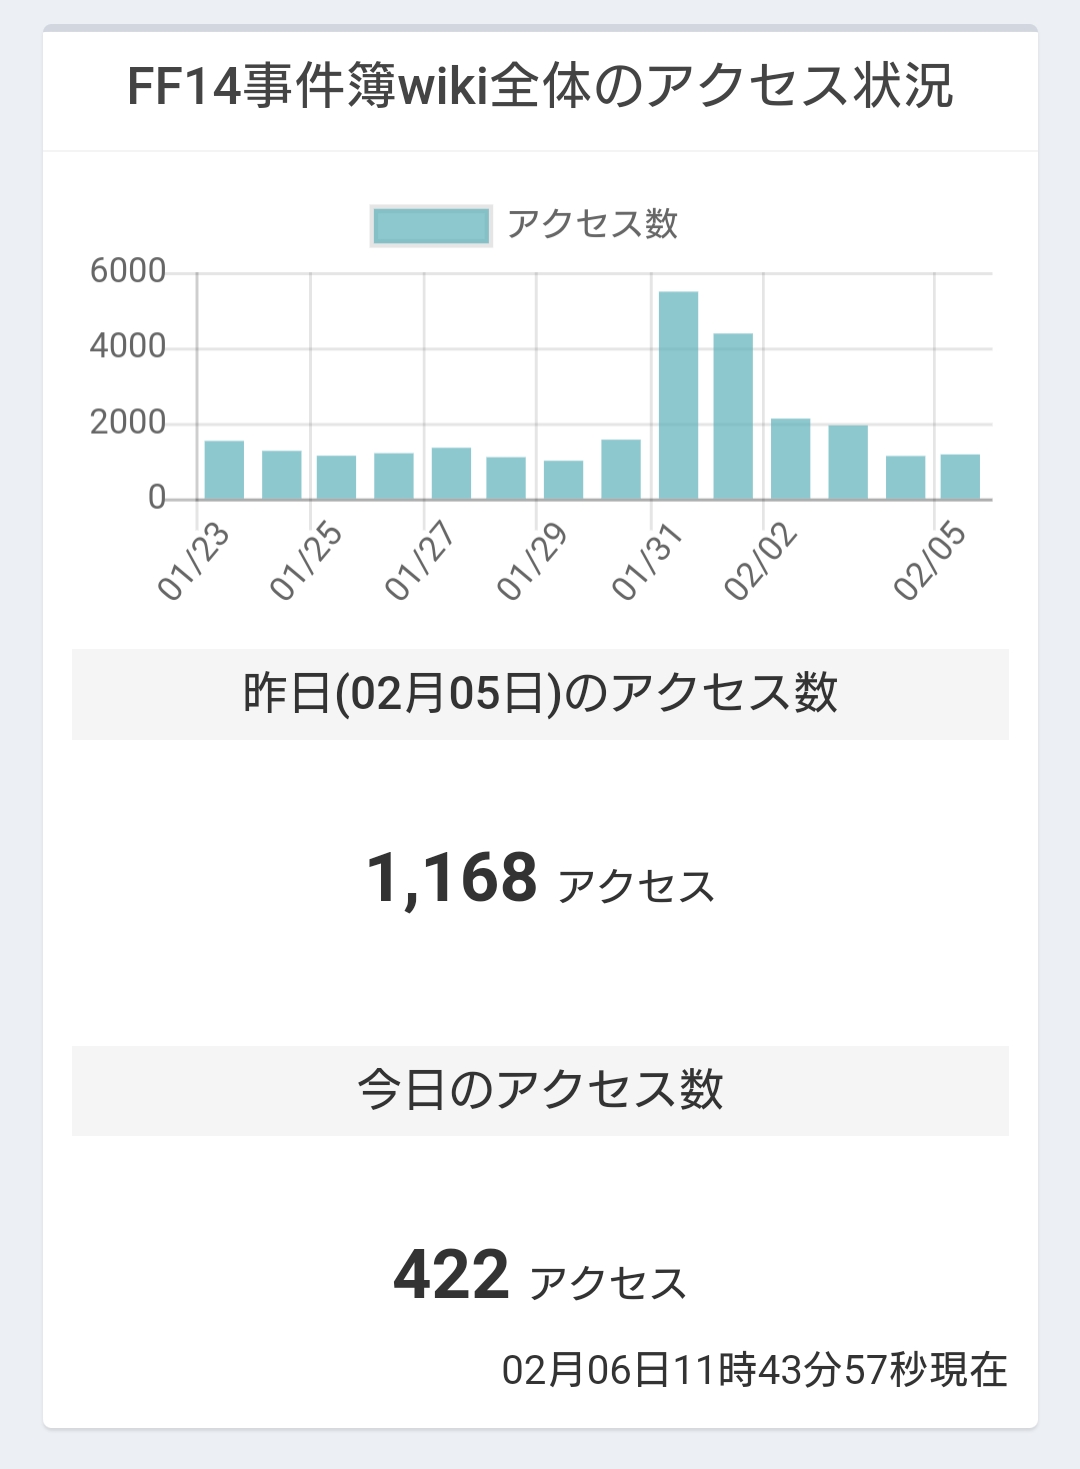Screen dimensions: 1080x1469
Task: Click the bar above the 01/29 label
Action: point(563,480)
